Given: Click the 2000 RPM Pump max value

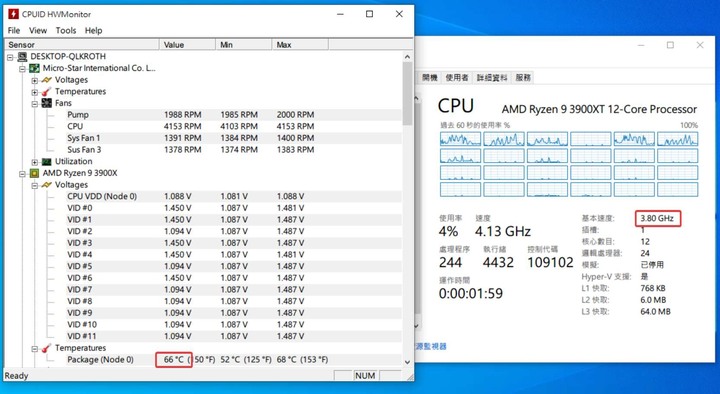Looking at the screenshot, I should pyautogui.click(x=295, y=115).
